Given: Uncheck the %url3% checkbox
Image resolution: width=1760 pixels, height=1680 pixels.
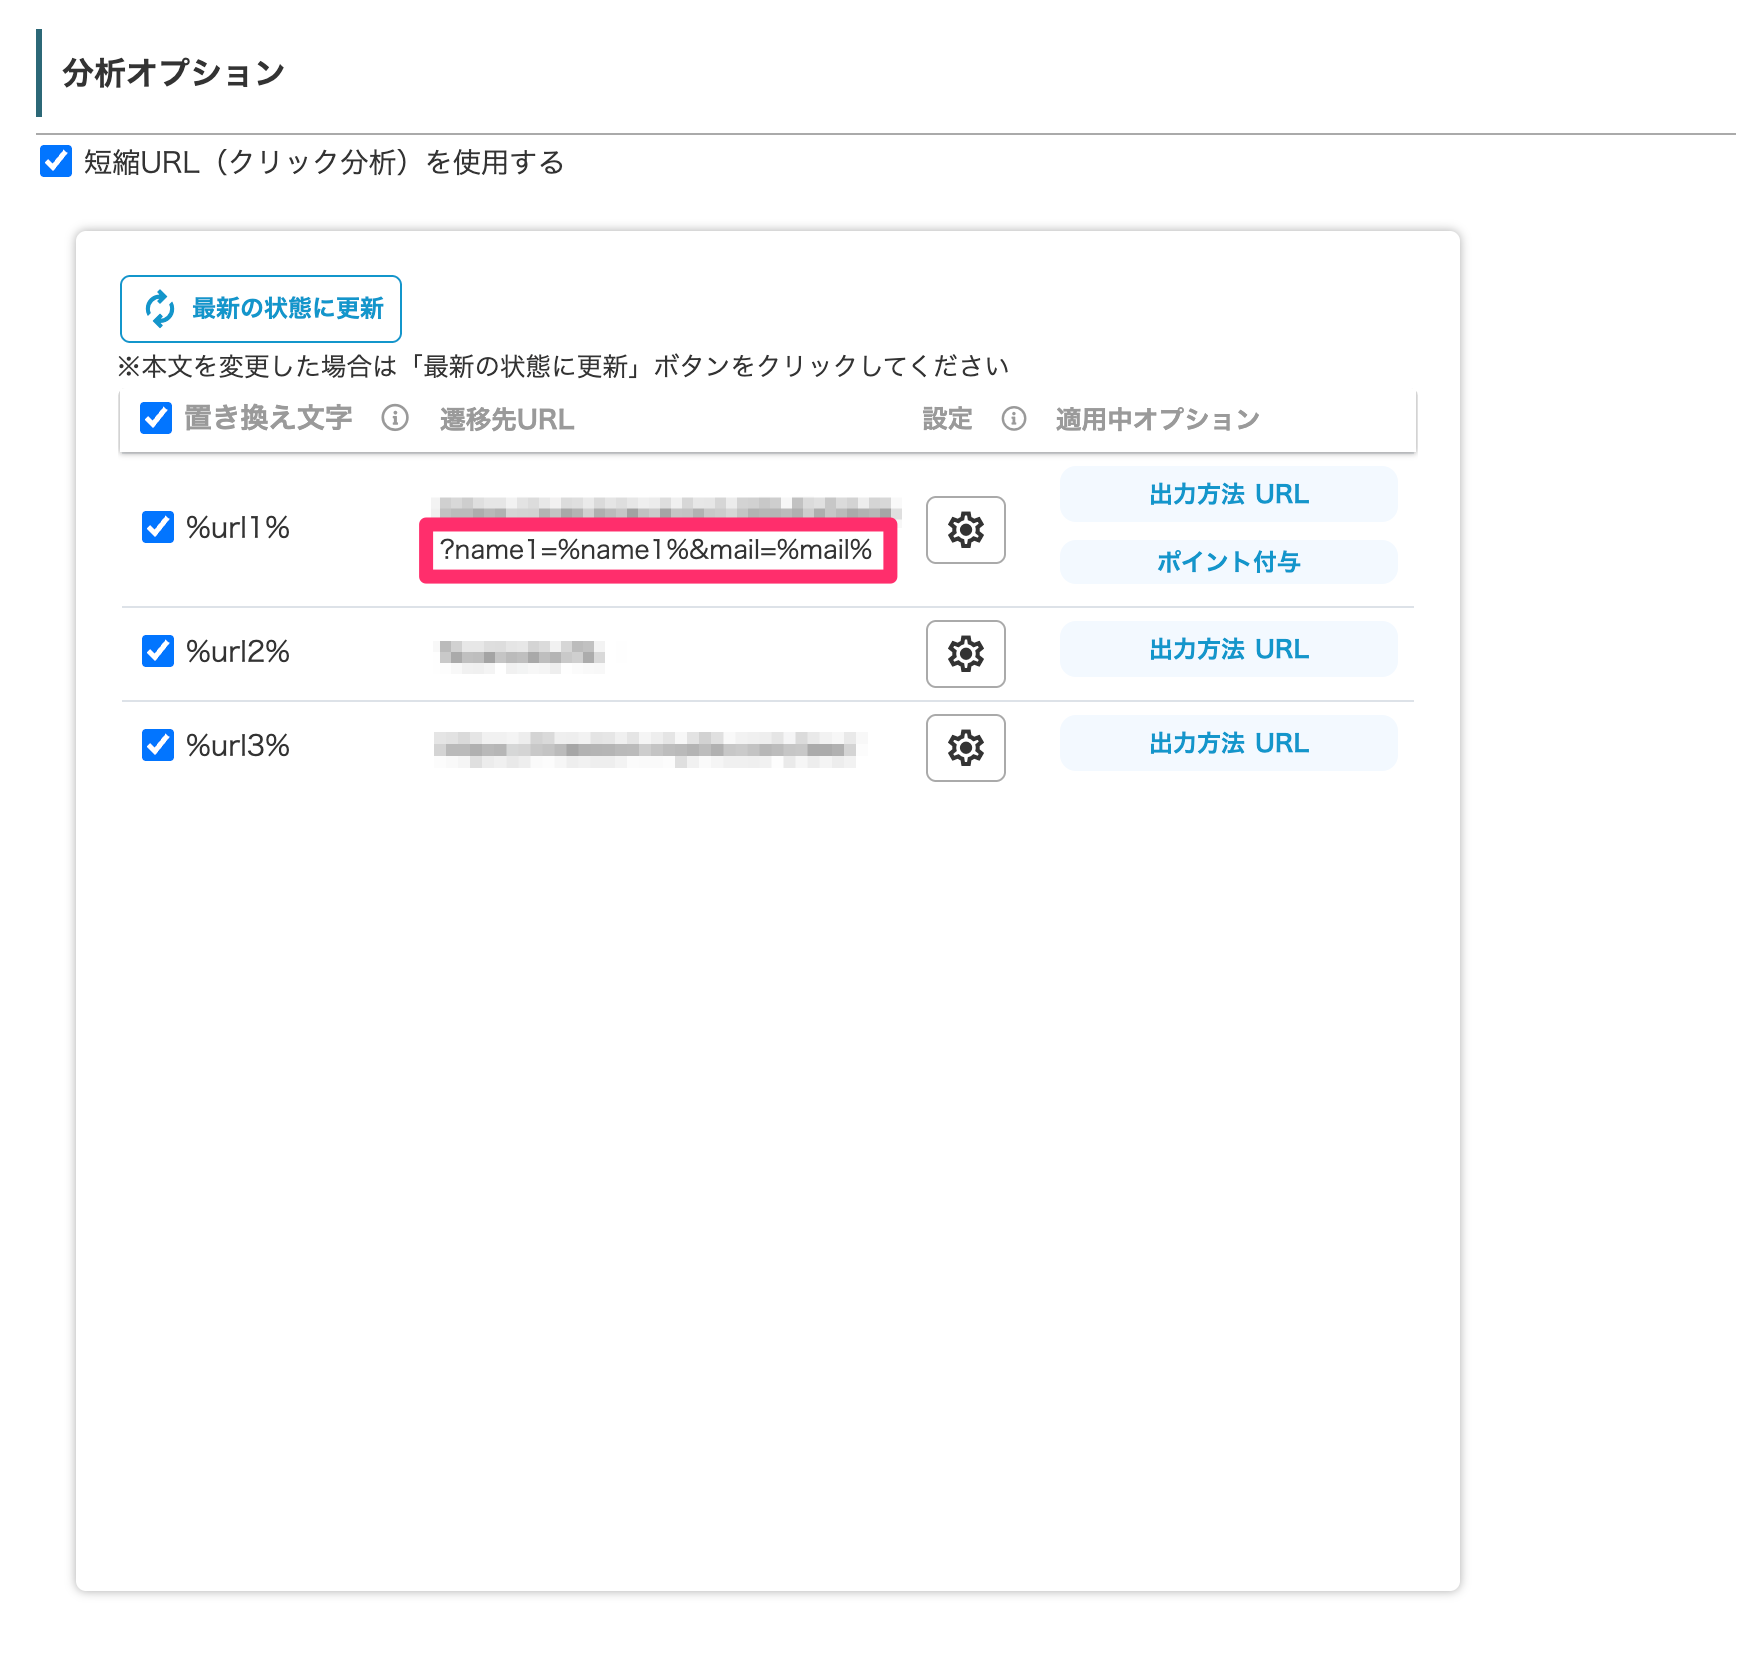Looking at the screenshot, I should coord(158,745).
